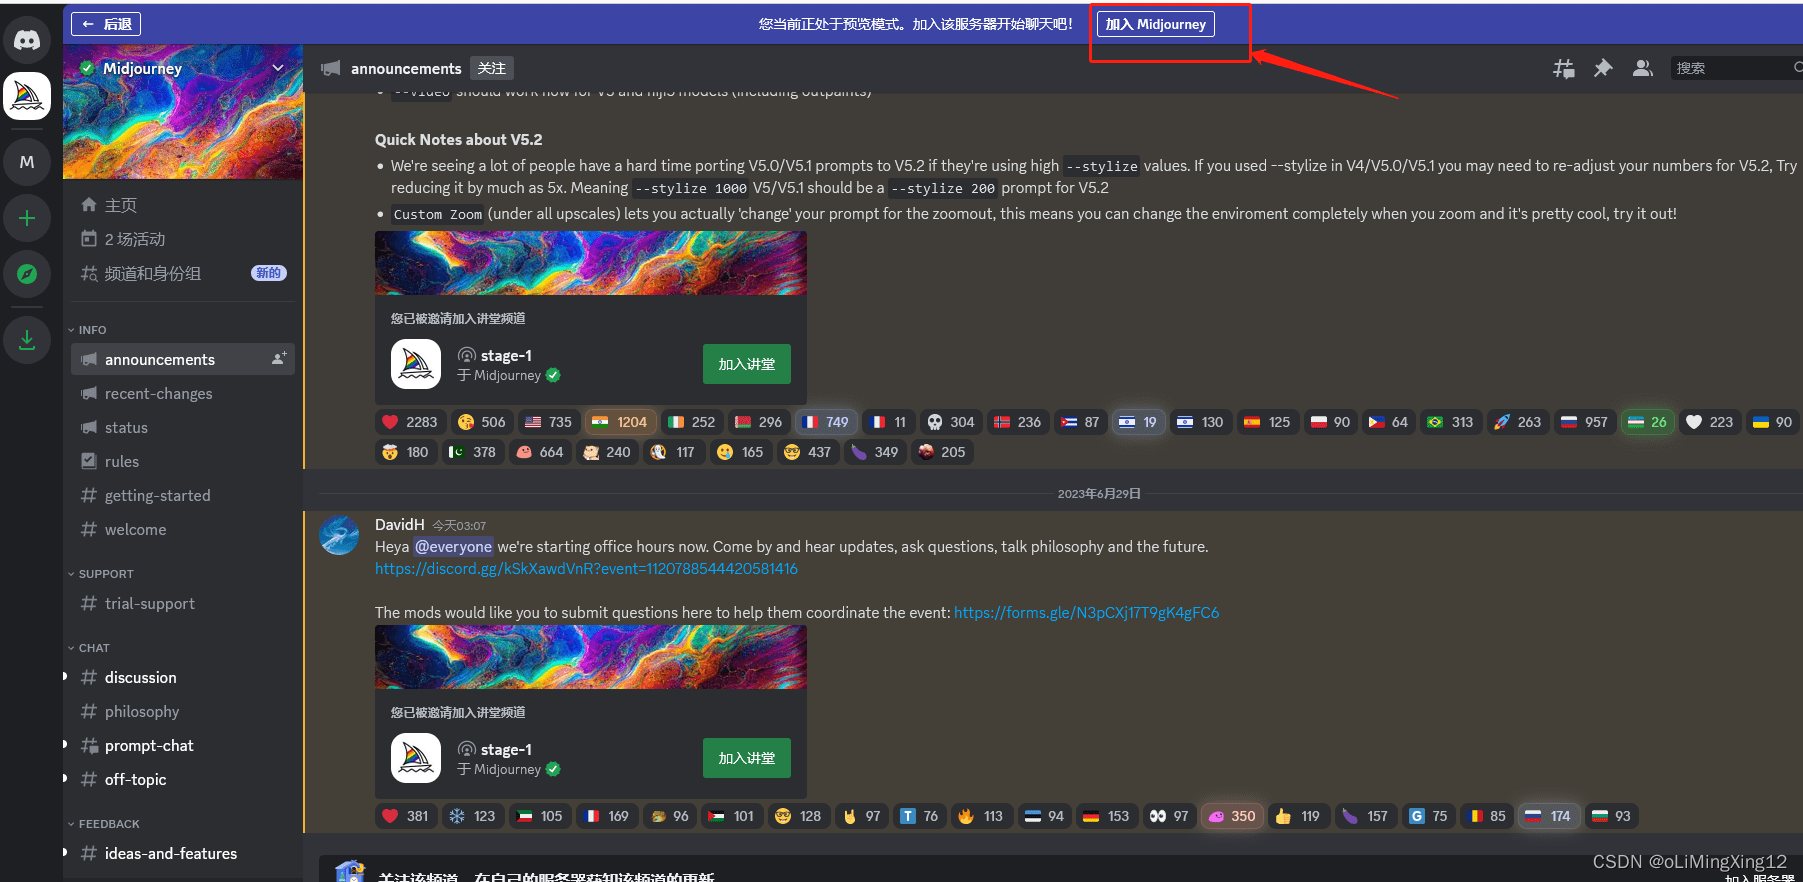Toggle the skull reaction showing 304

click(951, 422)
